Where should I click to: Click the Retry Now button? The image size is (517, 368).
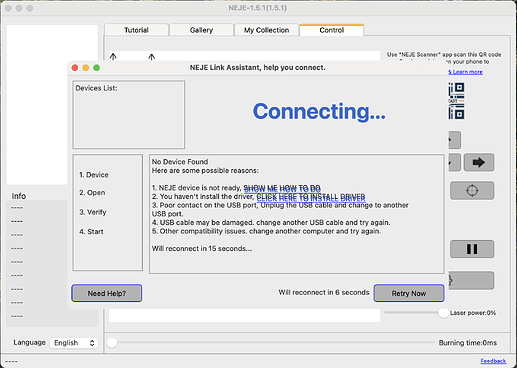(x=409, y=293)
